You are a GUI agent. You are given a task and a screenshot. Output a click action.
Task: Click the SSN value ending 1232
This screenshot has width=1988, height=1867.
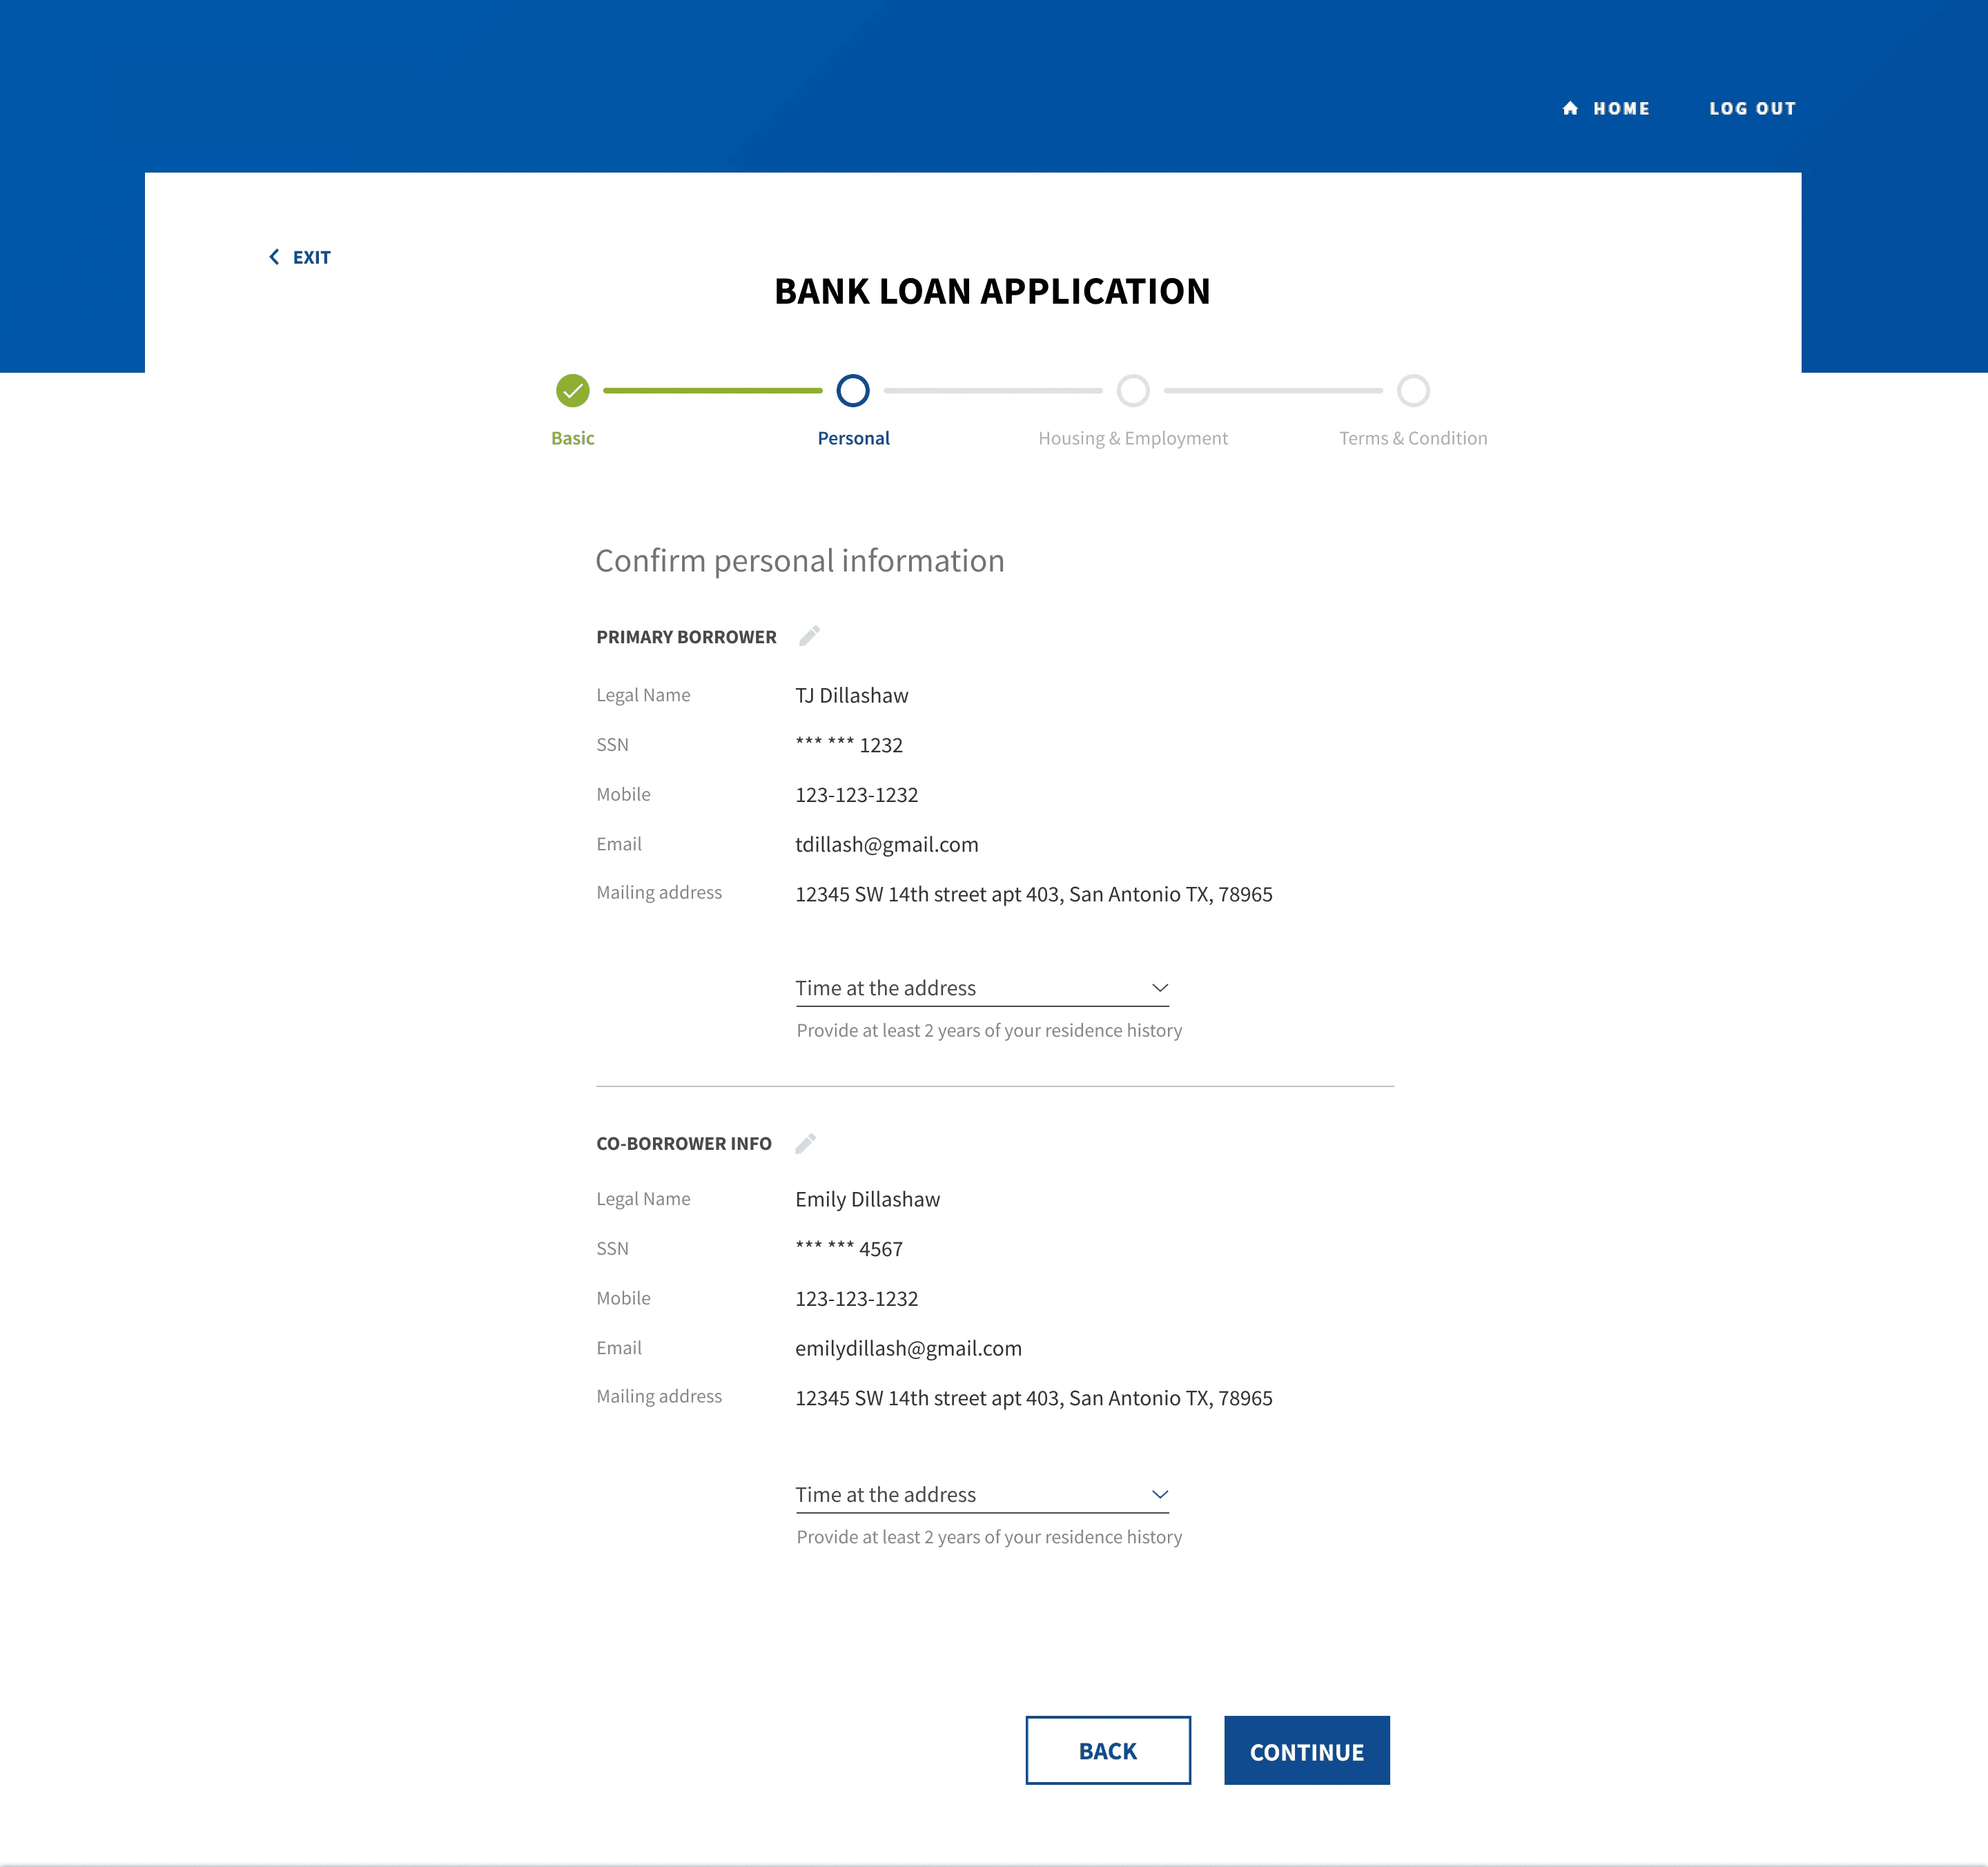(x=849, y=745)
